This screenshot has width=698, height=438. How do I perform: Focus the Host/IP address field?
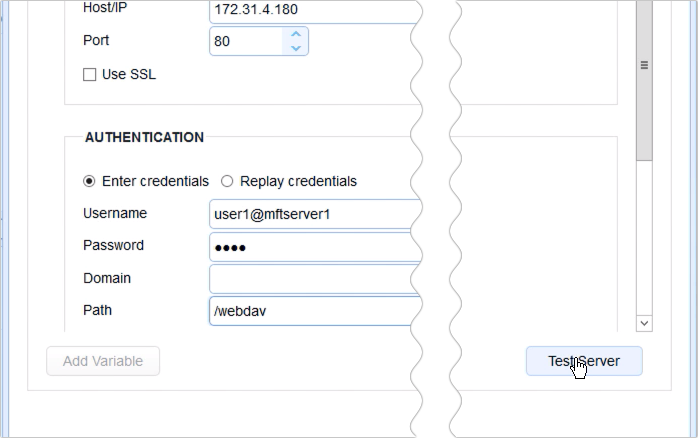tap(310, 9)
